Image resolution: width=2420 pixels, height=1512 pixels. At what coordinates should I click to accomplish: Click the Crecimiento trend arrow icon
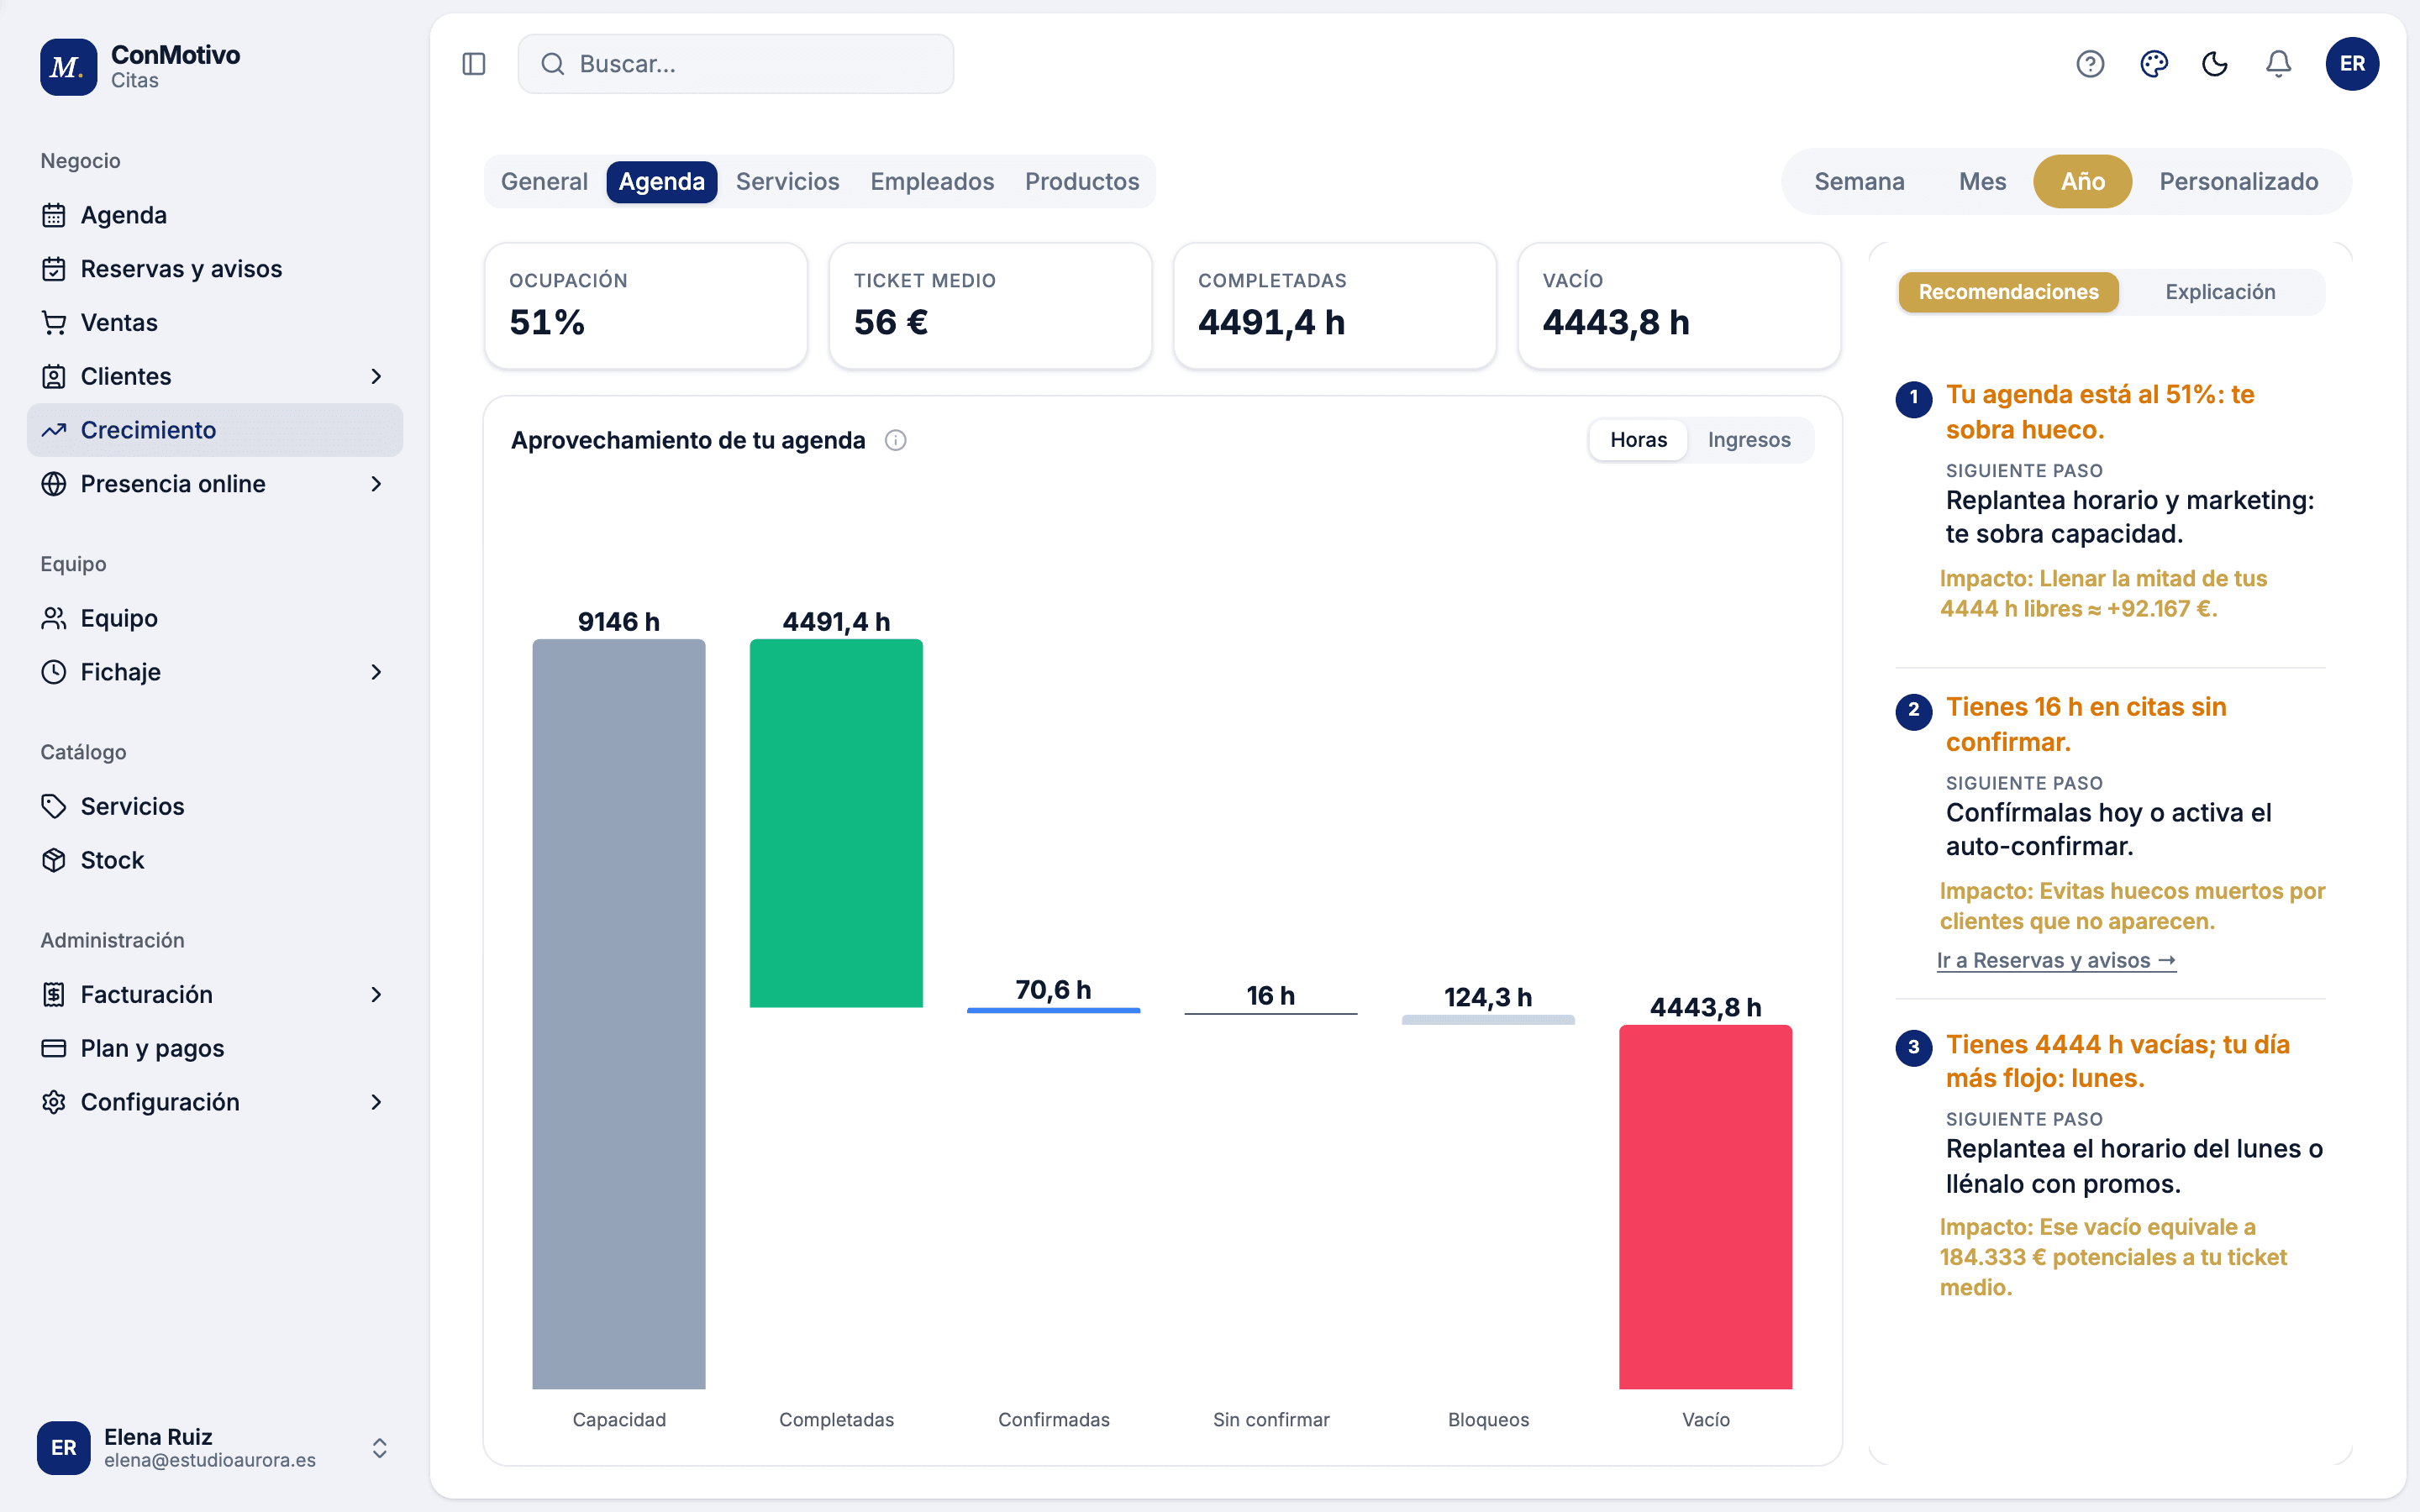[54, 430]
